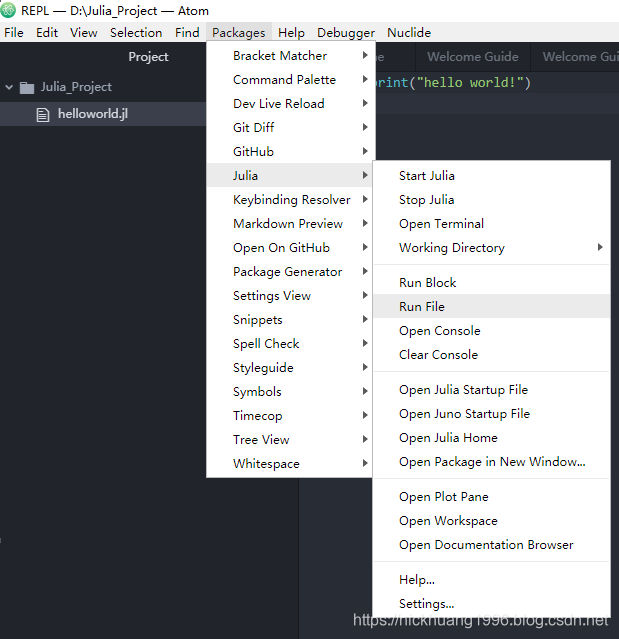619x639 pixels.
Task: Choose Open Package in New Window
Action: (491, 462)
